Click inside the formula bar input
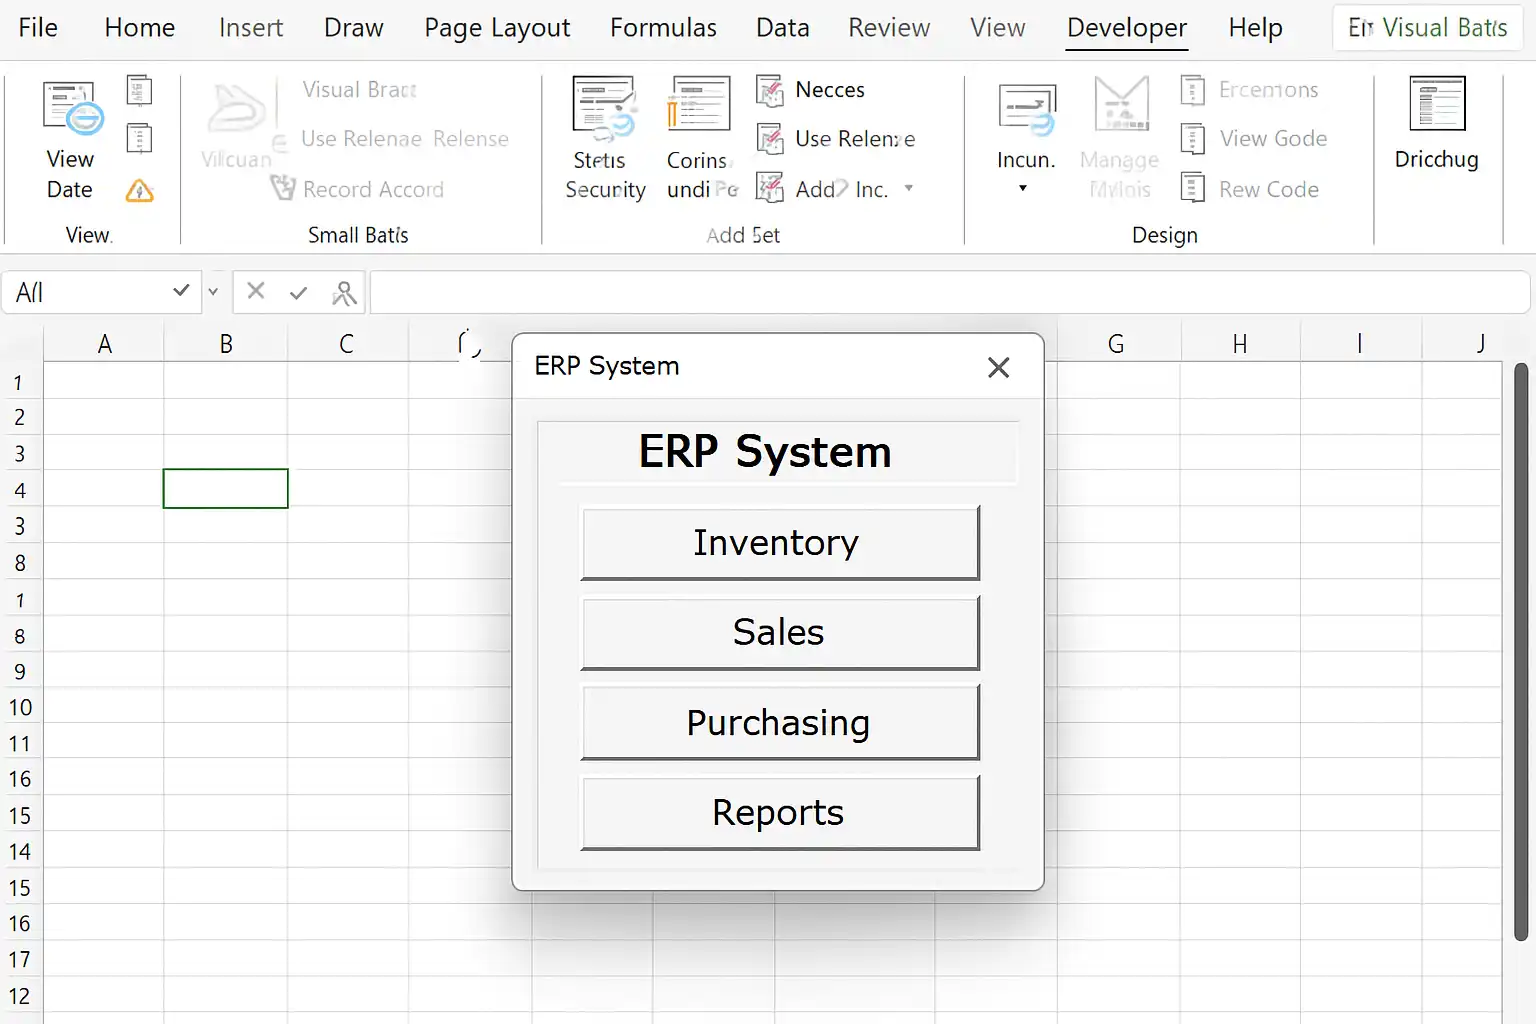The height and width of the screenshot is (1024, 1536). click(x=948, y=293)
